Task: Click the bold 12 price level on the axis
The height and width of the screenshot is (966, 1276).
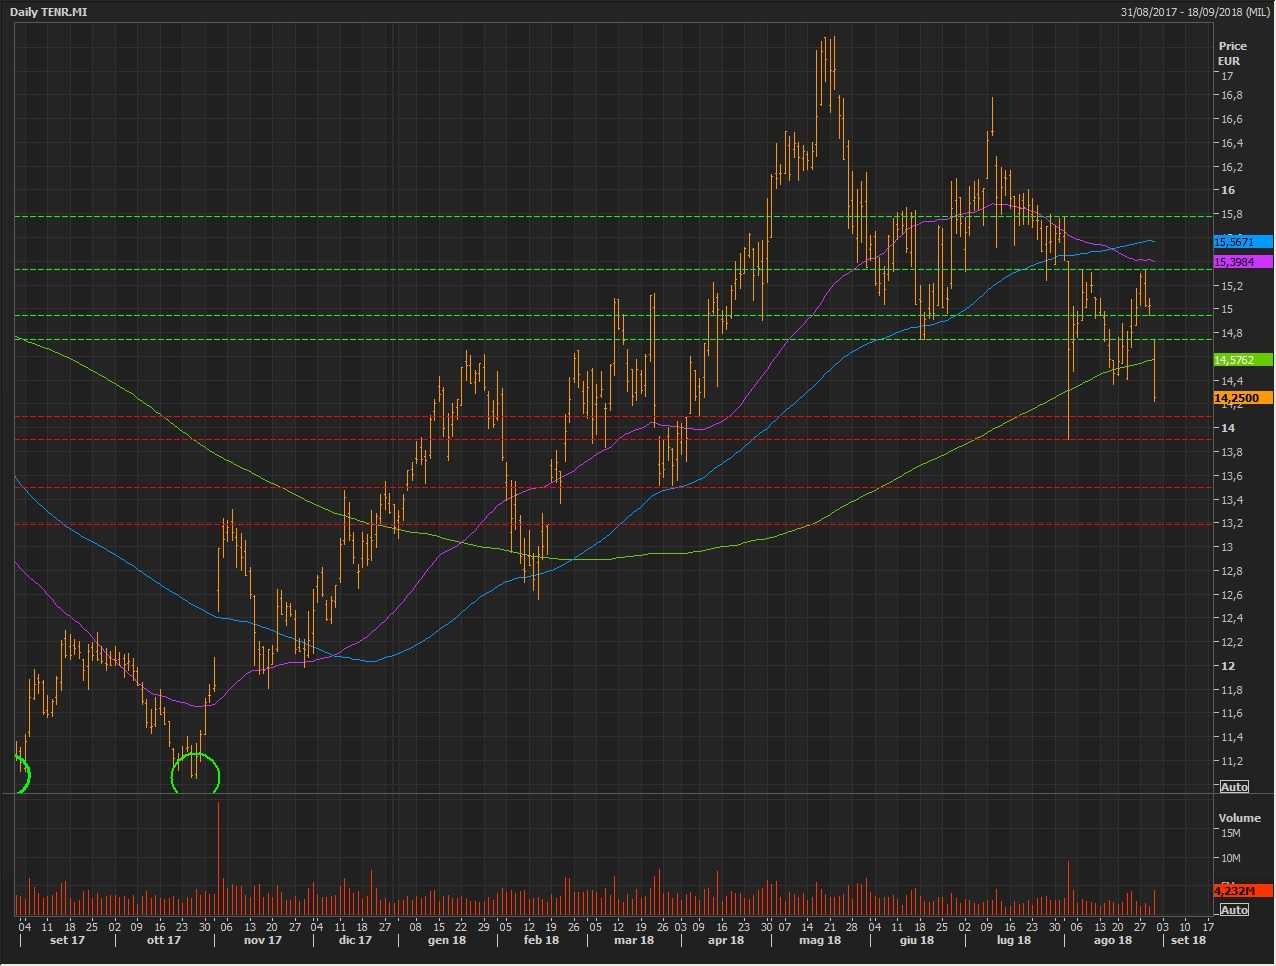Action: (1227, 666)
